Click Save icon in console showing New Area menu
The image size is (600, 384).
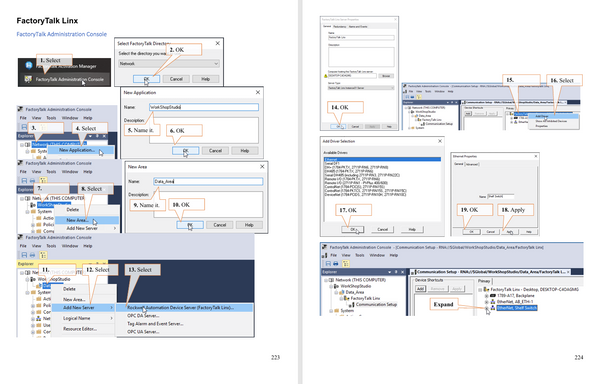(24, 180)
